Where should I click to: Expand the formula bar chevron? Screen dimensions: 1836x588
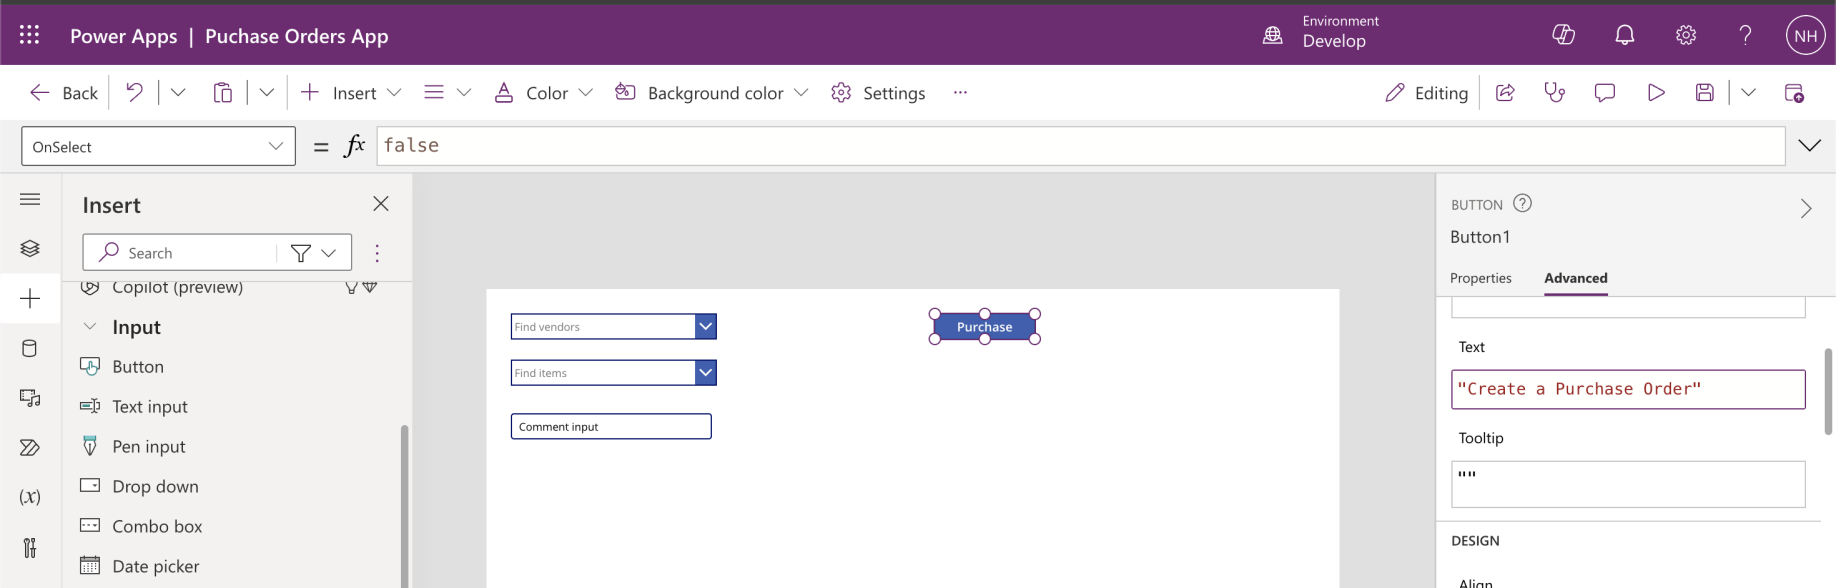pyautogui.click(x=1810, y=146)
